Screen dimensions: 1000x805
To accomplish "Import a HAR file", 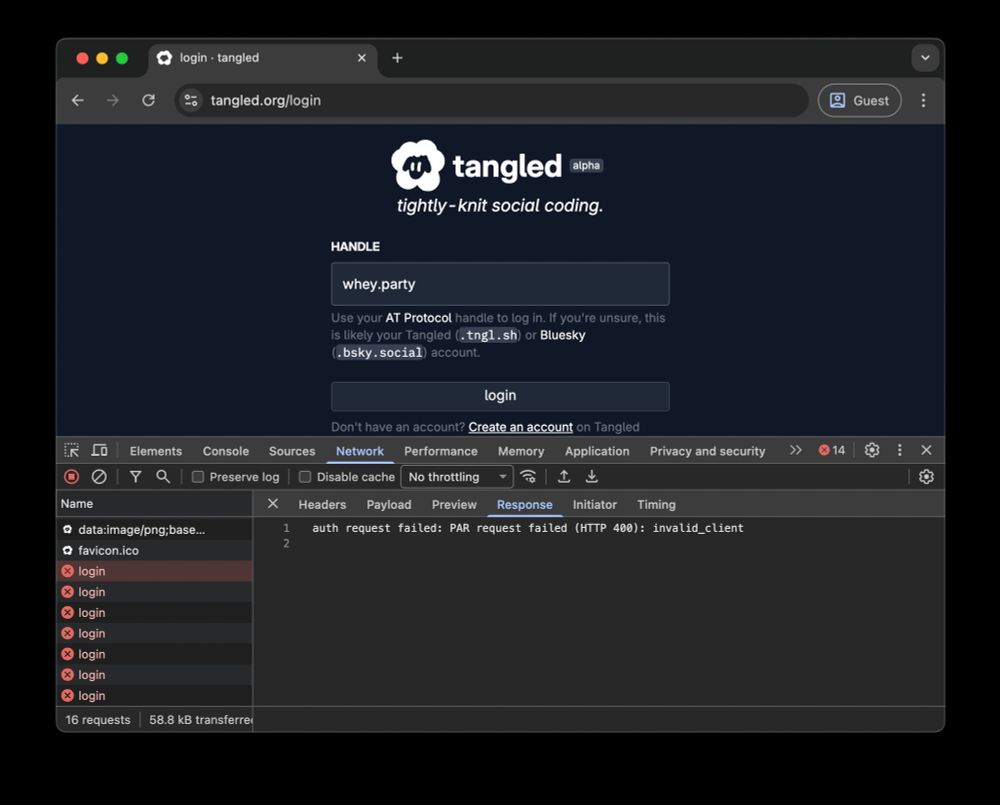I will [564, 477].
